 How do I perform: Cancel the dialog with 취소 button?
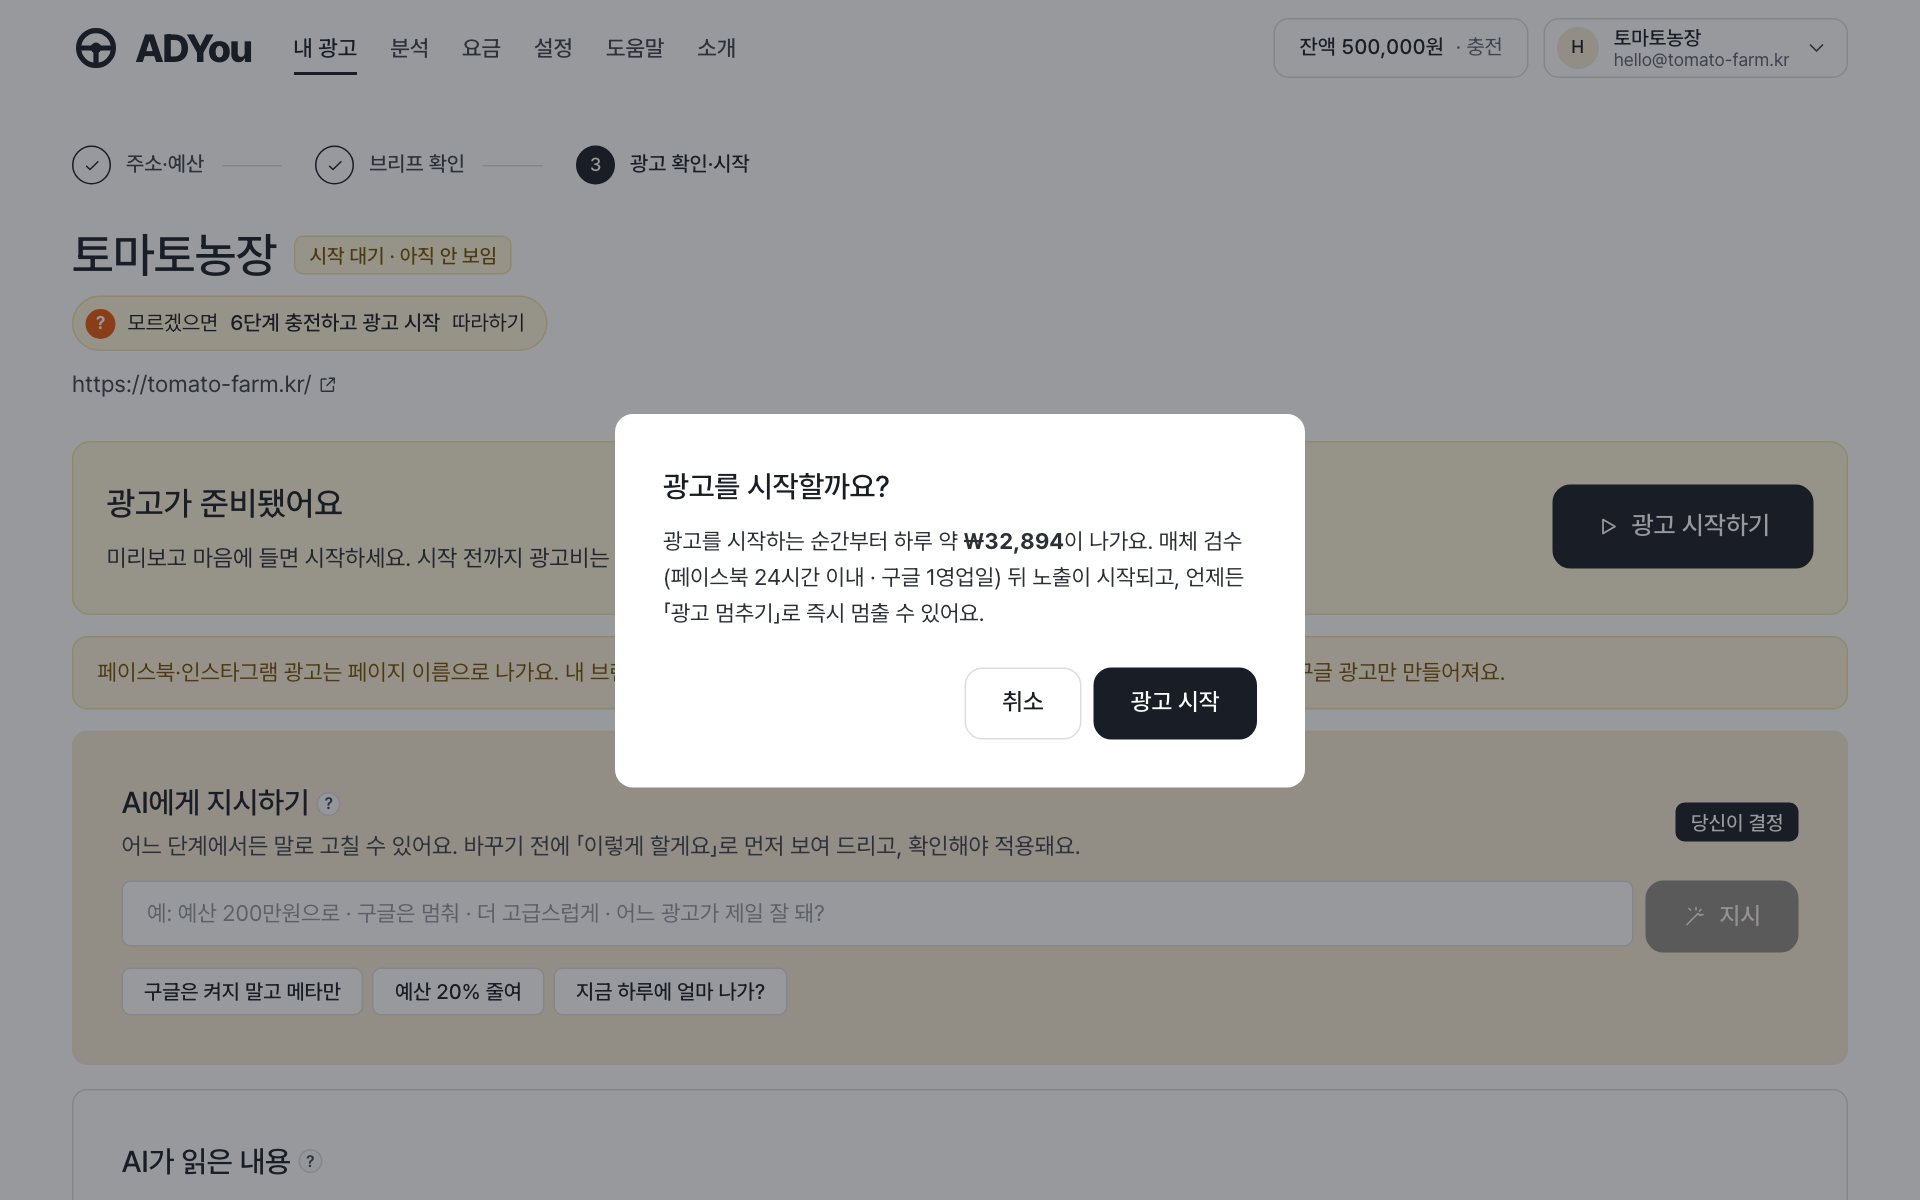coord(1022,703)
